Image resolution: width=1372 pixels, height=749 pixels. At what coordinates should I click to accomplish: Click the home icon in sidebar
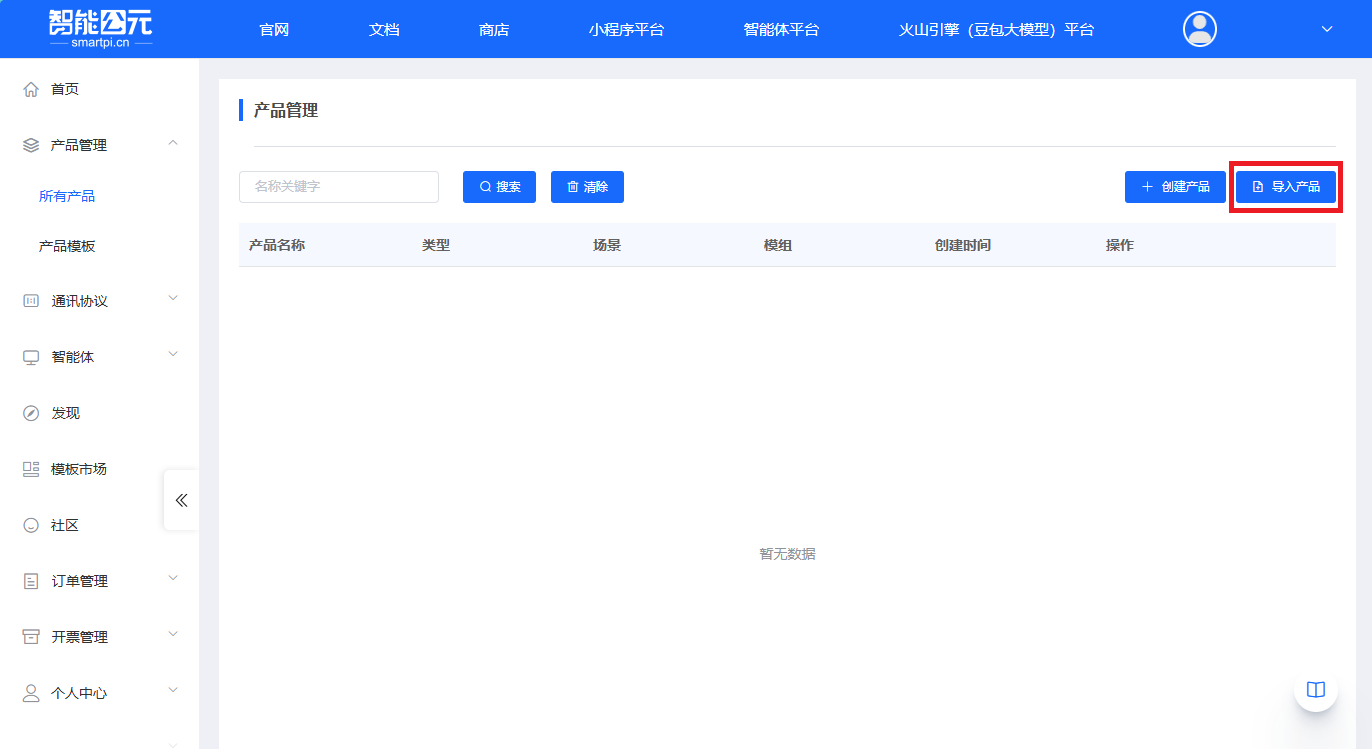coord(31,89)
